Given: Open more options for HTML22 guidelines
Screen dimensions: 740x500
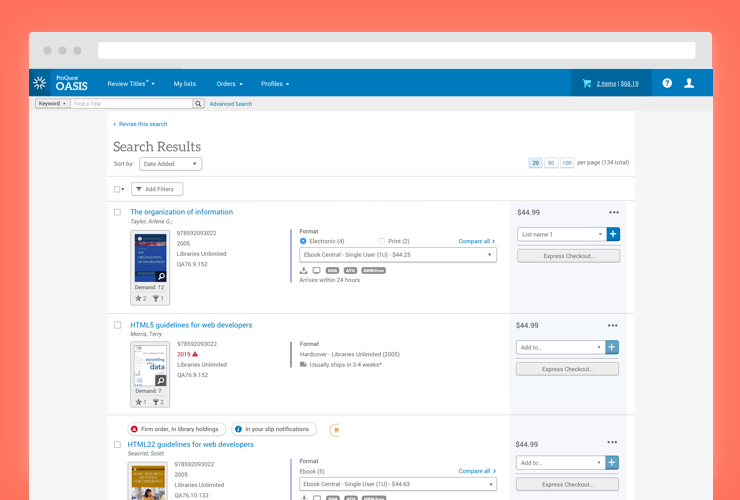Looking at the screenshot, I should click(x=612, y=442).
